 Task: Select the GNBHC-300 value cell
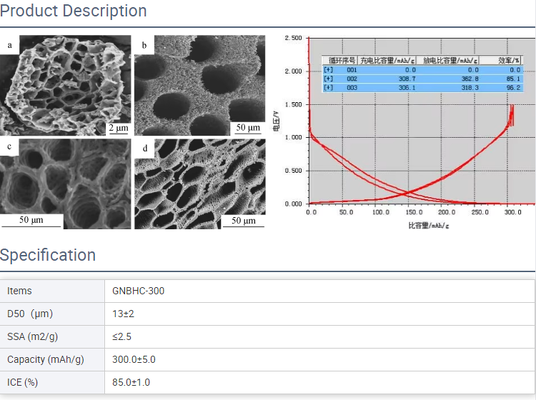pos(320,291)
